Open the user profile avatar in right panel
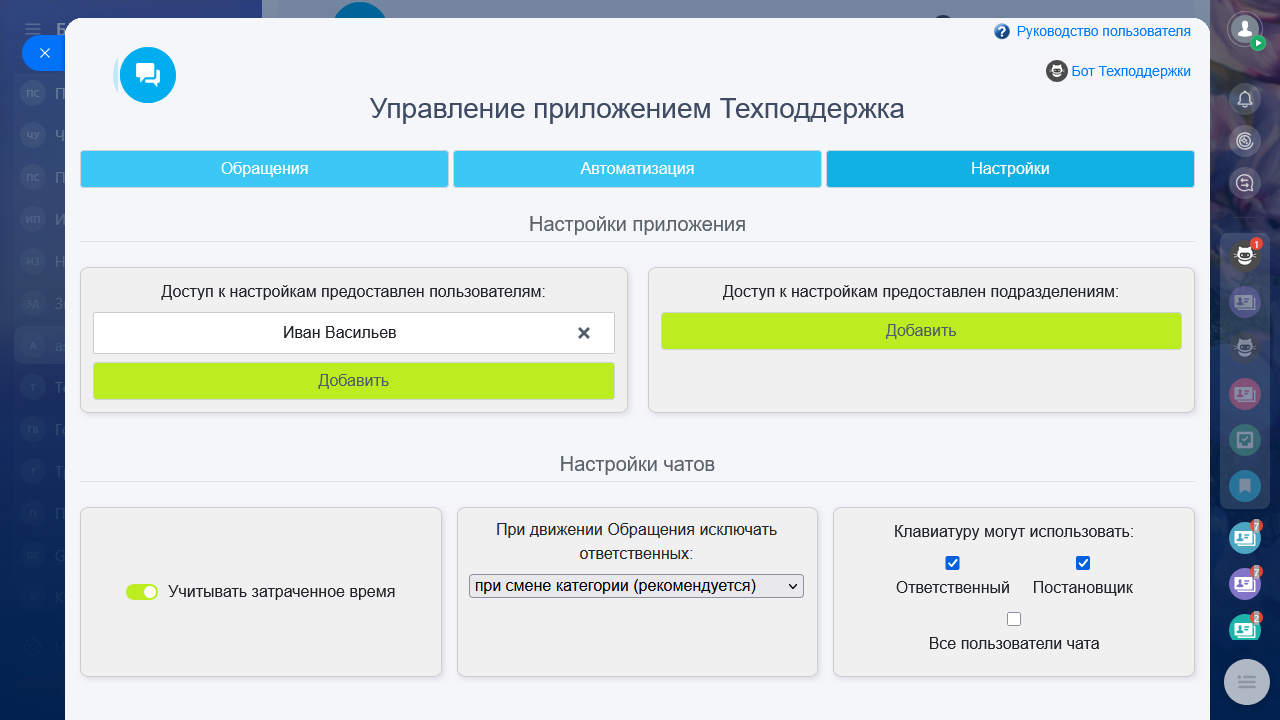Viewport: 1280px width, 720px height. pos(1245,29)
